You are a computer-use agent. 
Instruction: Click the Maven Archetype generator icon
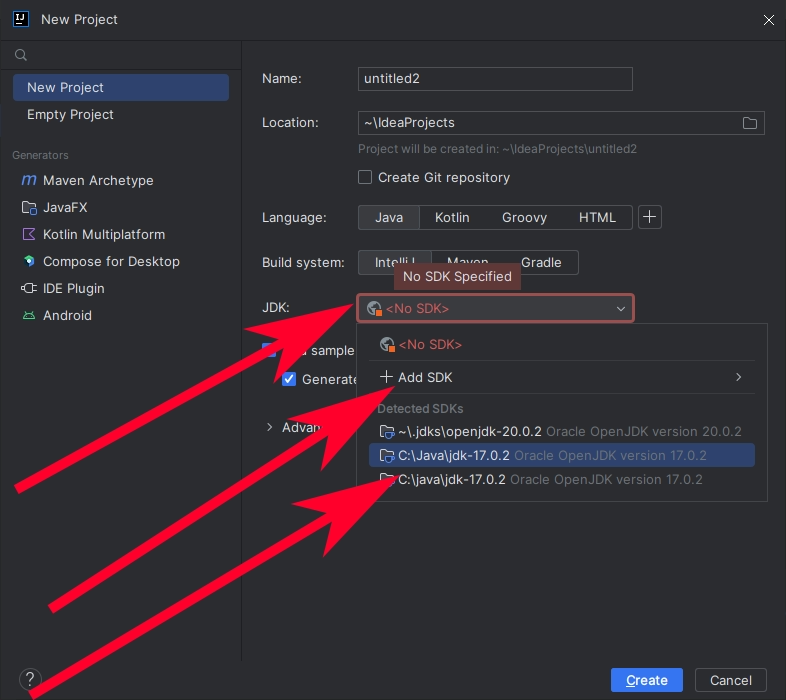[x=27, y=181]
